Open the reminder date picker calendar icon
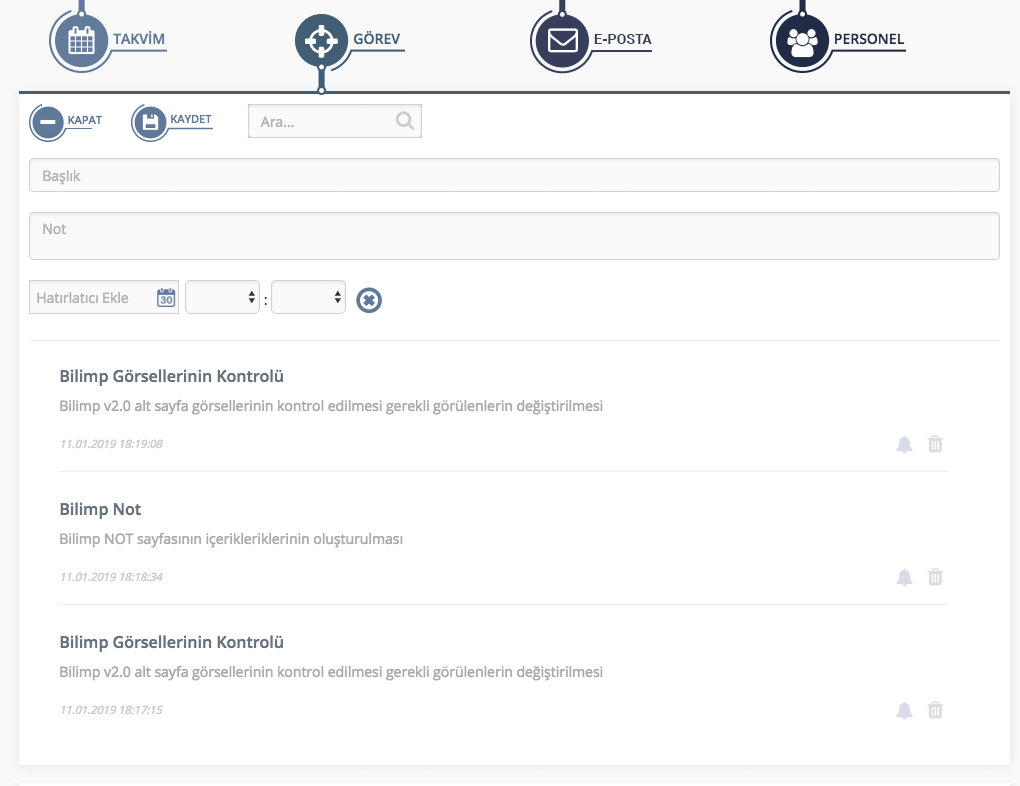 [166, 298]
